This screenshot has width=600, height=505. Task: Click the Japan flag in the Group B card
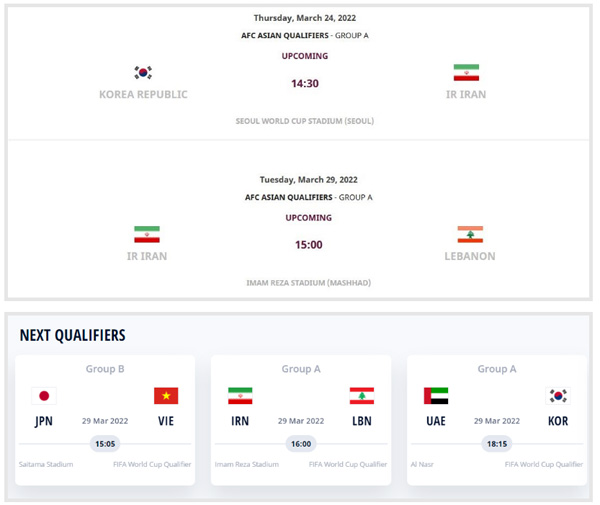point(44,396)
